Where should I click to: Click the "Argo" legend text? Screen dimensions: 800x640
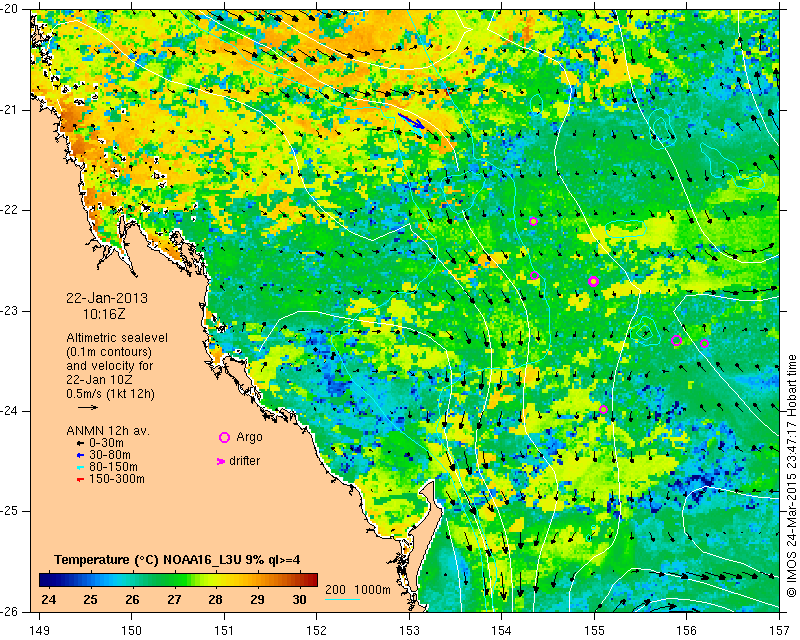[x=249, y=437]
